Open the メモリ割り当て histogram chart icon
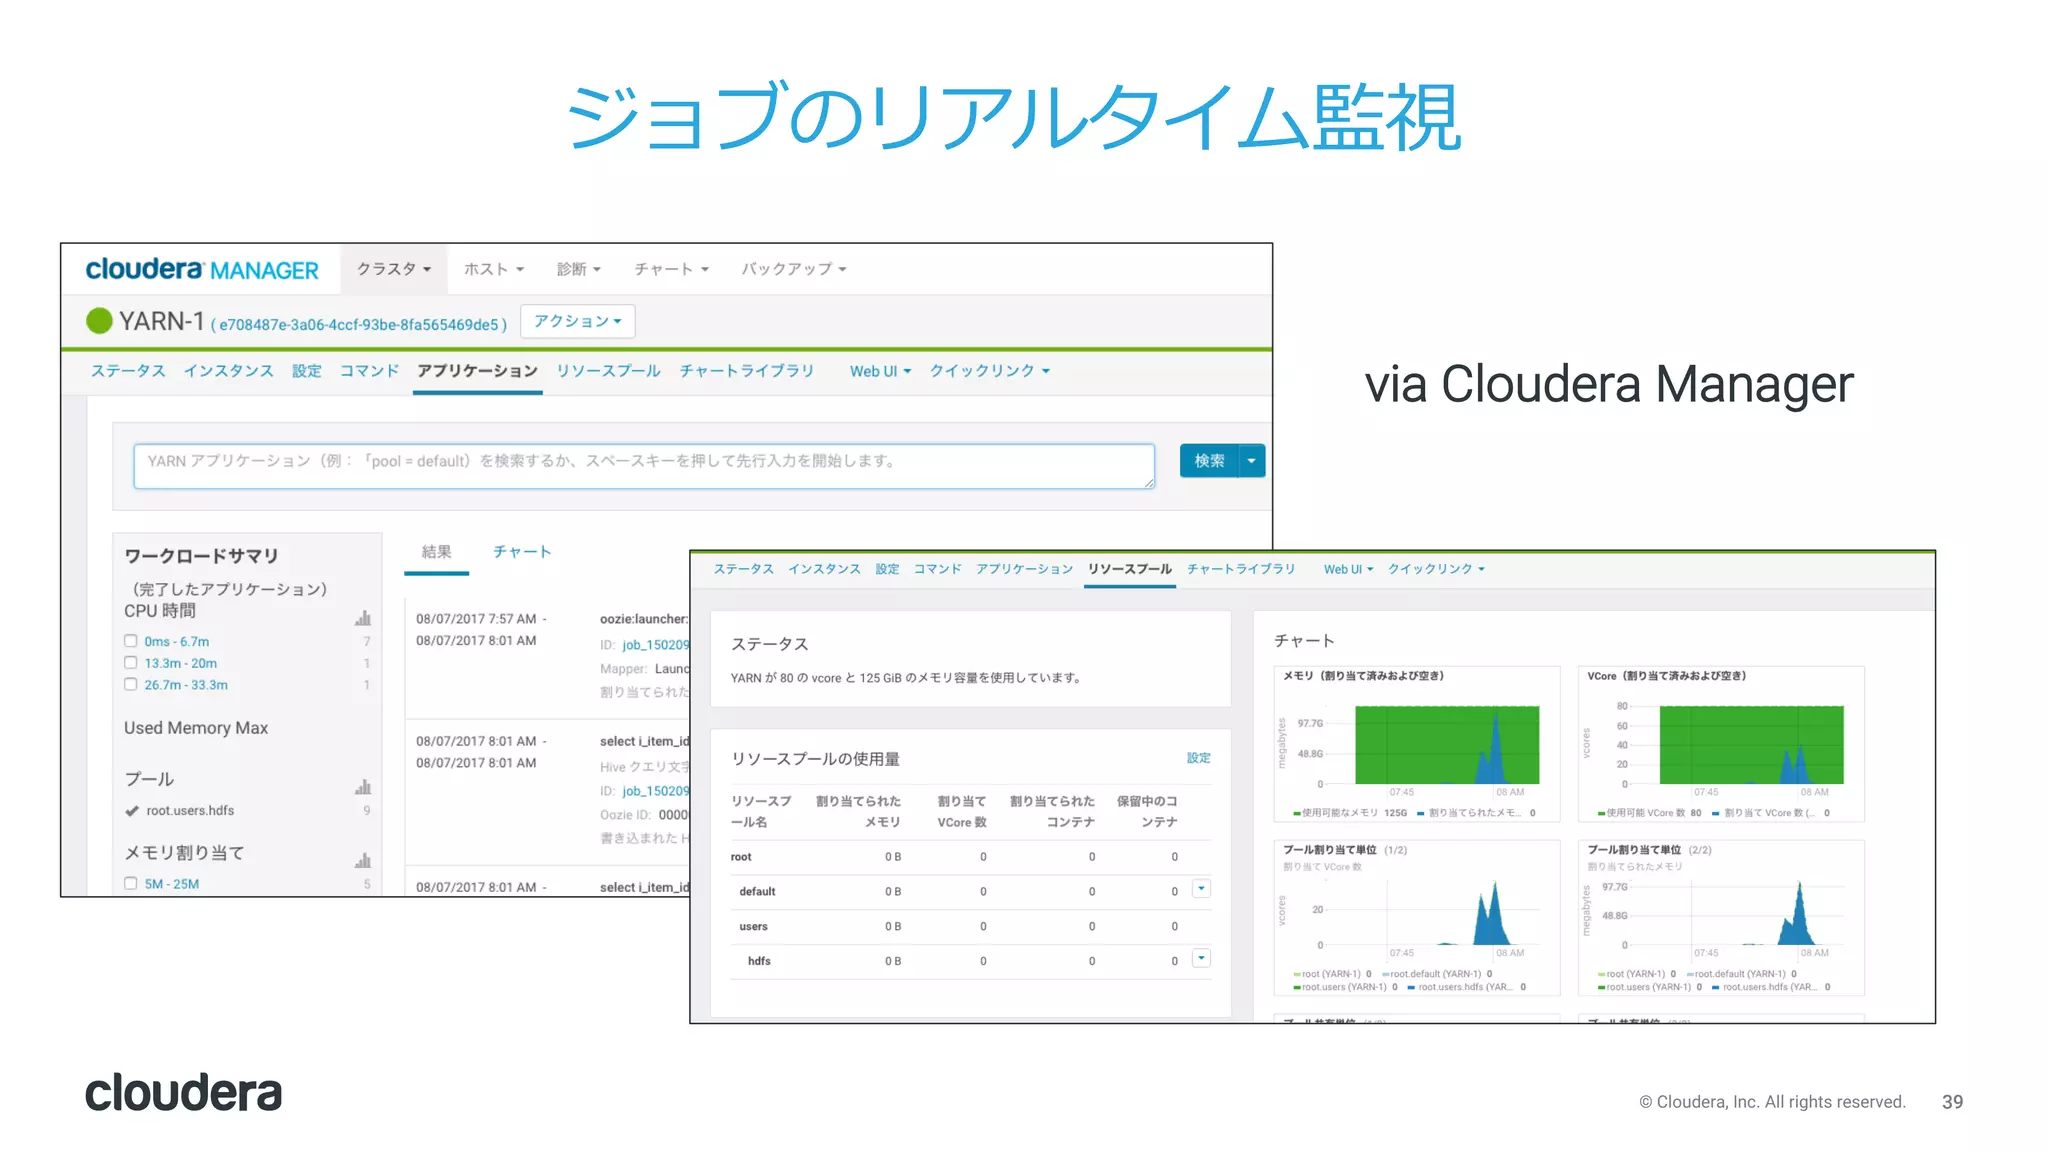 point(363,861)
